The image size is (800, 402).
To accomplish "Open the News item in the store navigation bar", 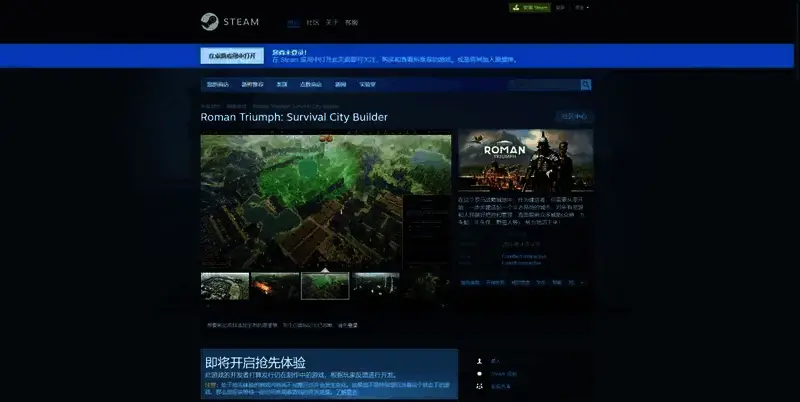I will [340, 85].
